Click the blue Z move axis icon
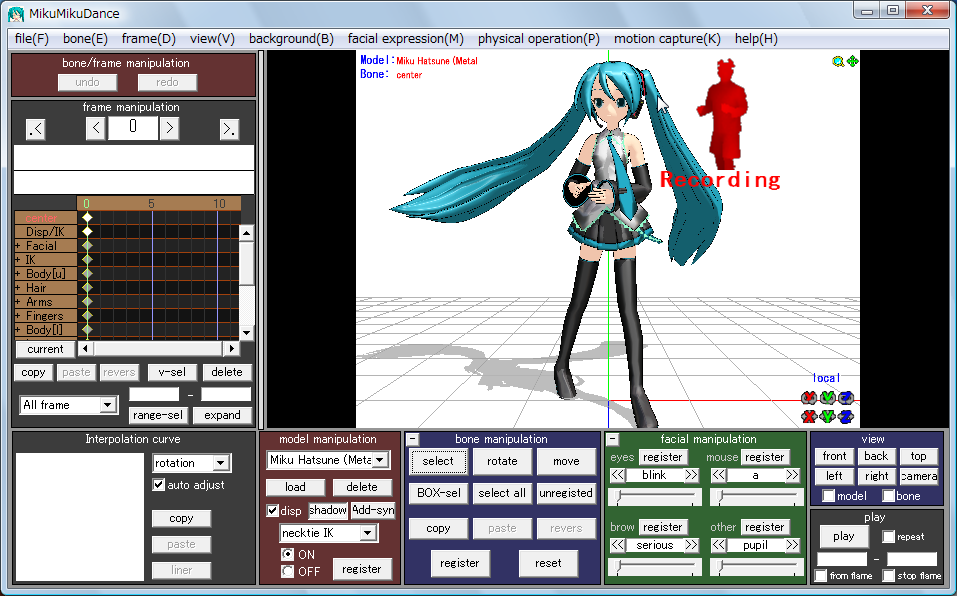Screen dimensions: 957x596 [846, 417]
